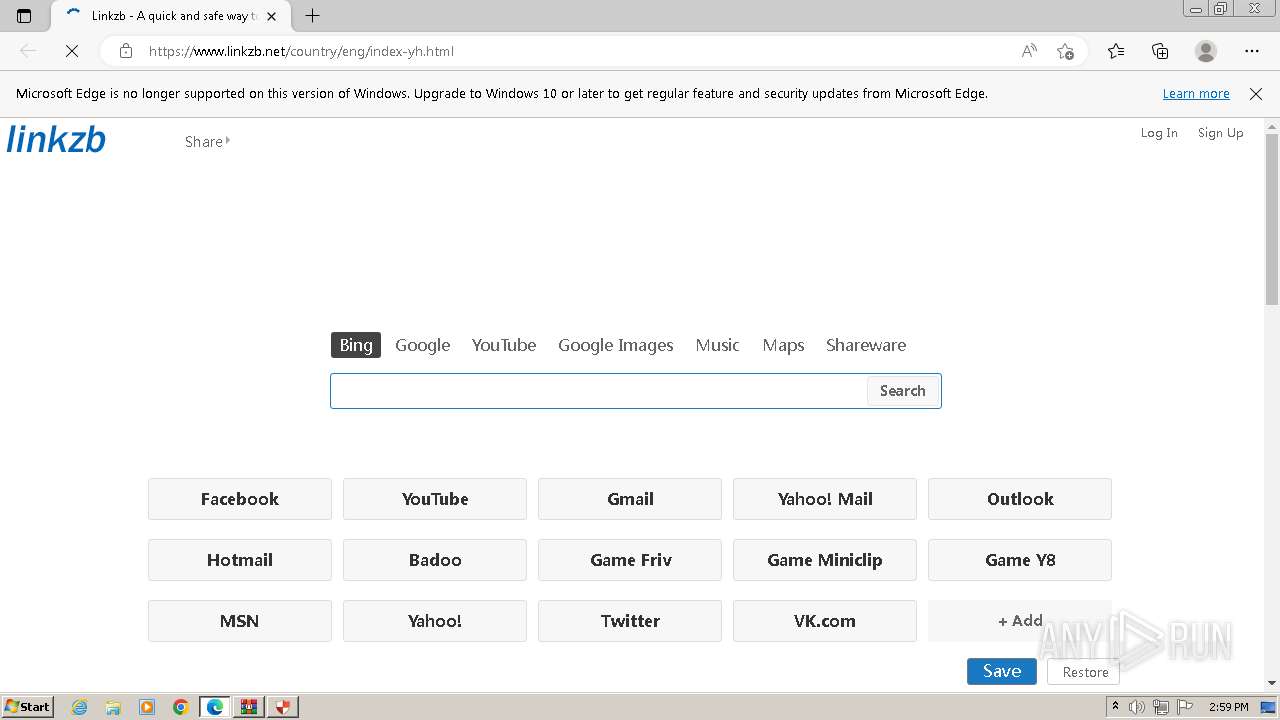Open Read aloud in address bar
The height and width of the screenshot is (720, 1280).
click(x=1029, y=51)
